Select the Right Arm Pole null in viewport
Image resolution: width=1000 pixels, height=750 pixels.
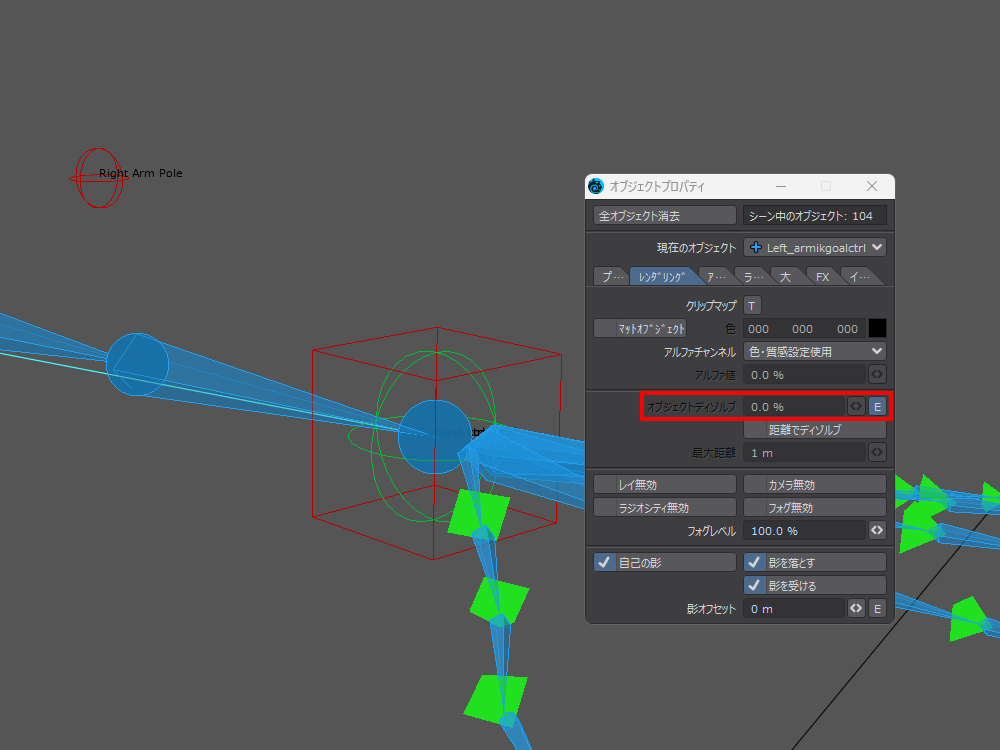[97, 177]
